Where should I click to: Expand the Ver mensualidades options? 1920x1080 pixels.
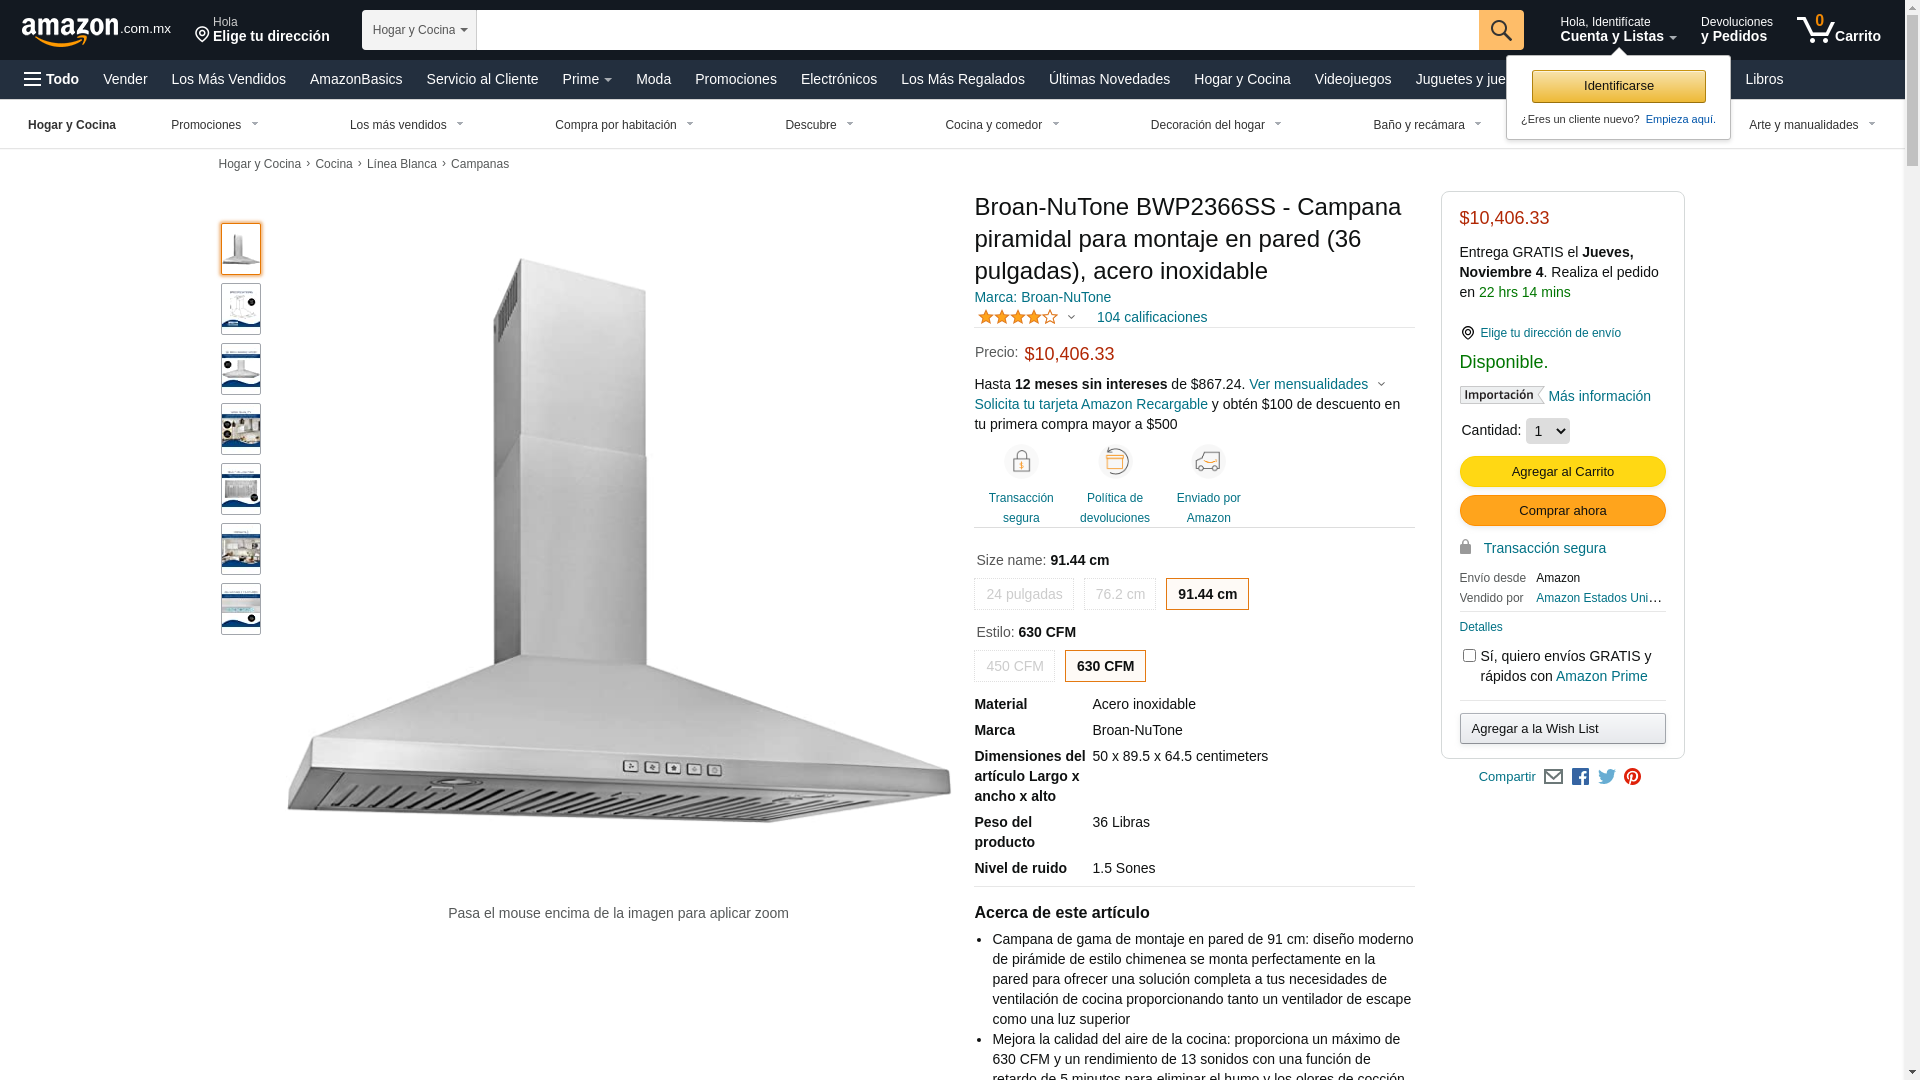click(x=1317, y=384)
